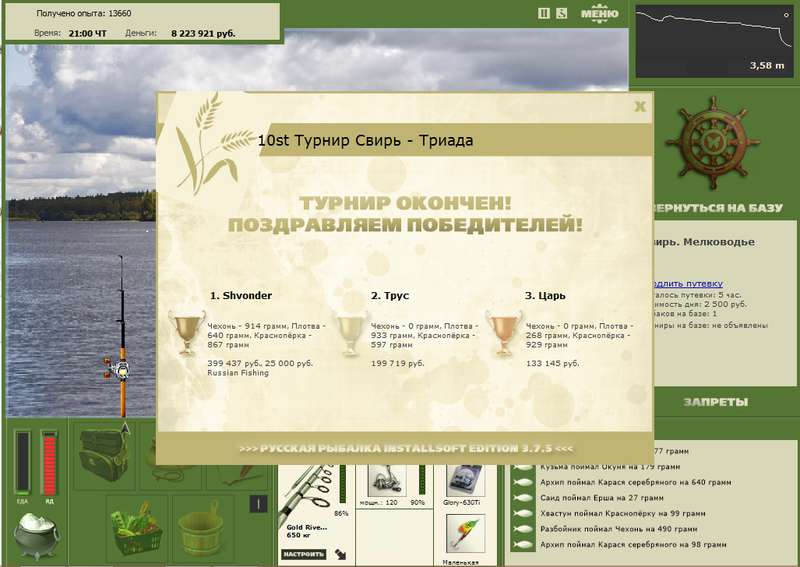Click fish icon beside Саид Ерша entry
Image resolution: width=800 pixels, height=567 pixels.
click(523, 498)
